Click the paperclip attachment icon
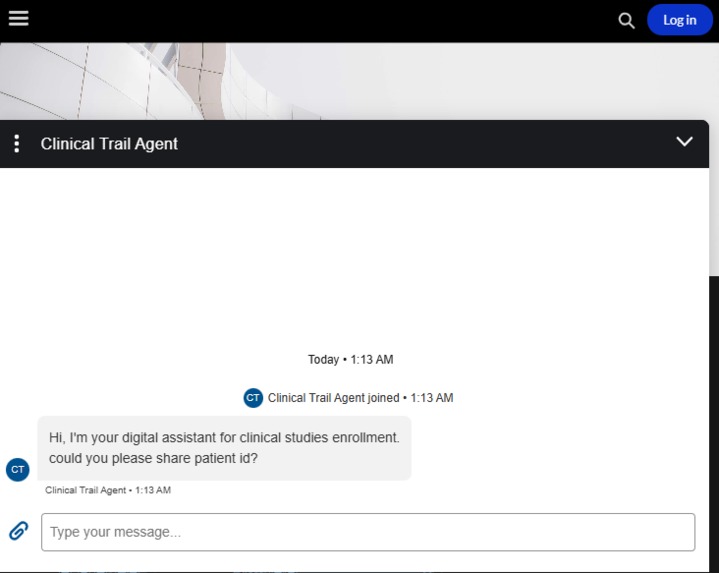This screenshot has height=573, width=719. (19, 531)
